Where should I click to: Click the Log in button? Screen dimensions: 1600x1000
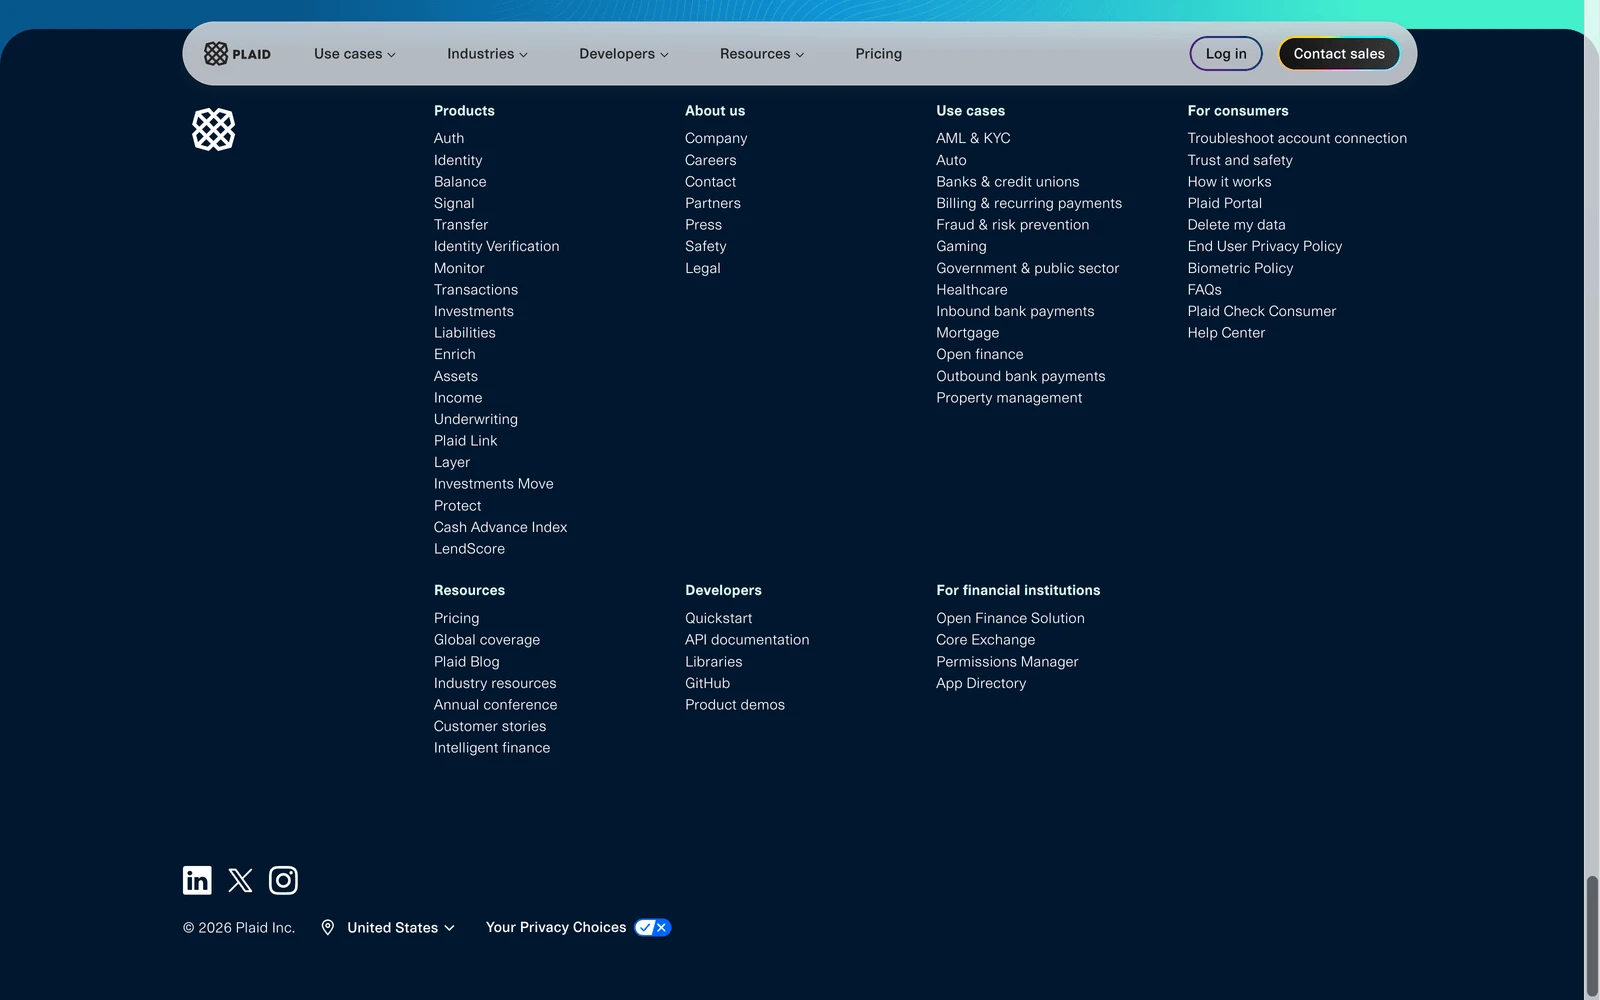pos(1226,54)
